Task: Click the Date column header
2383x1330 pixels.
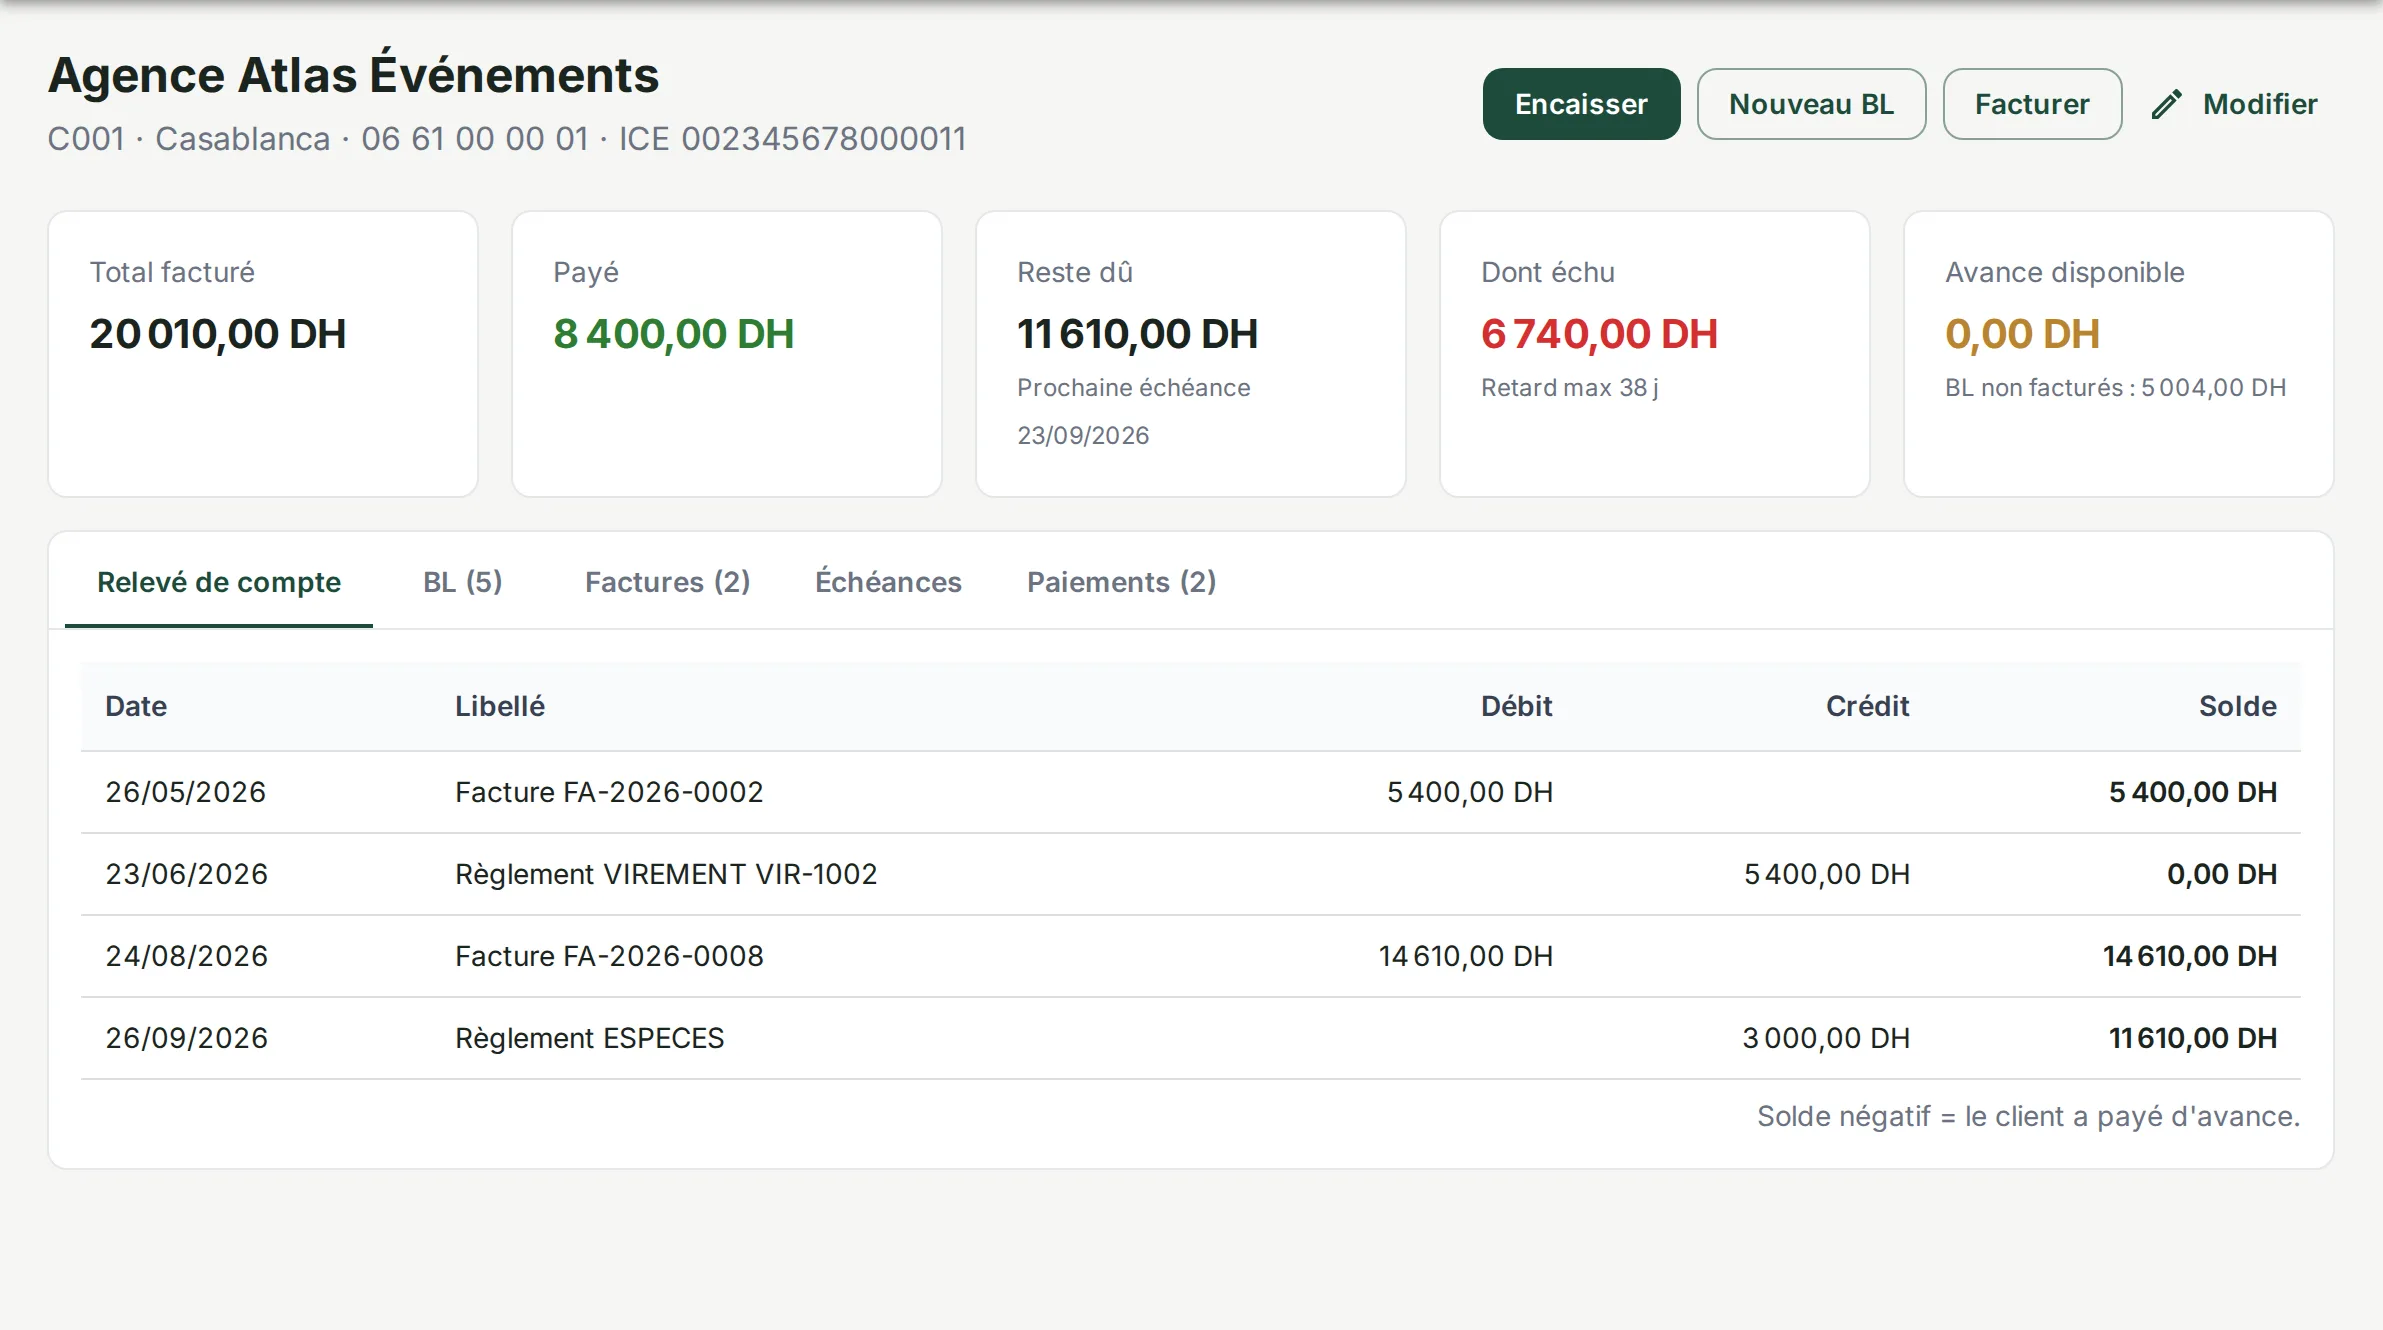Action: 136,706
